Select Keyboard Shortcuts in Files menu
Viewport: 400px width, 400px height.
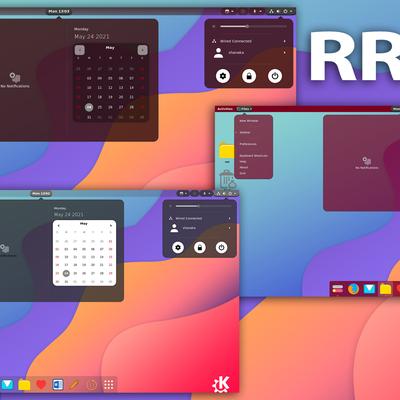254,156
